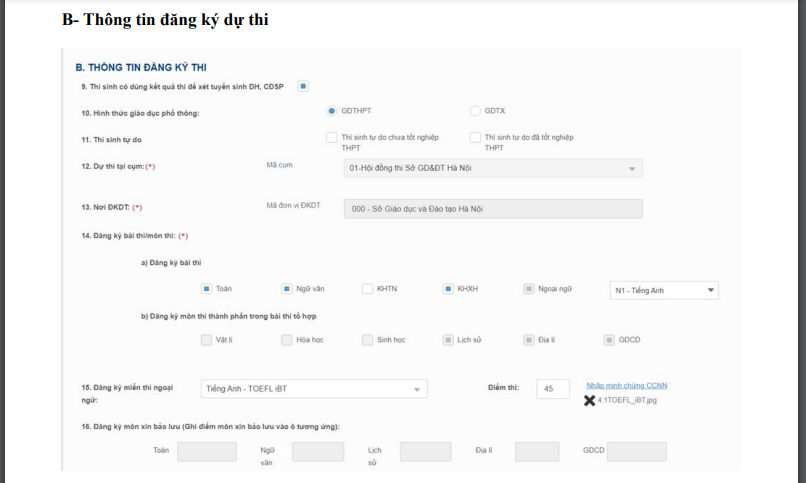Open the Mã cụm exam cluster dropdown
The width and height of the screenshot is (806, 483).
[x=491, y=168]
